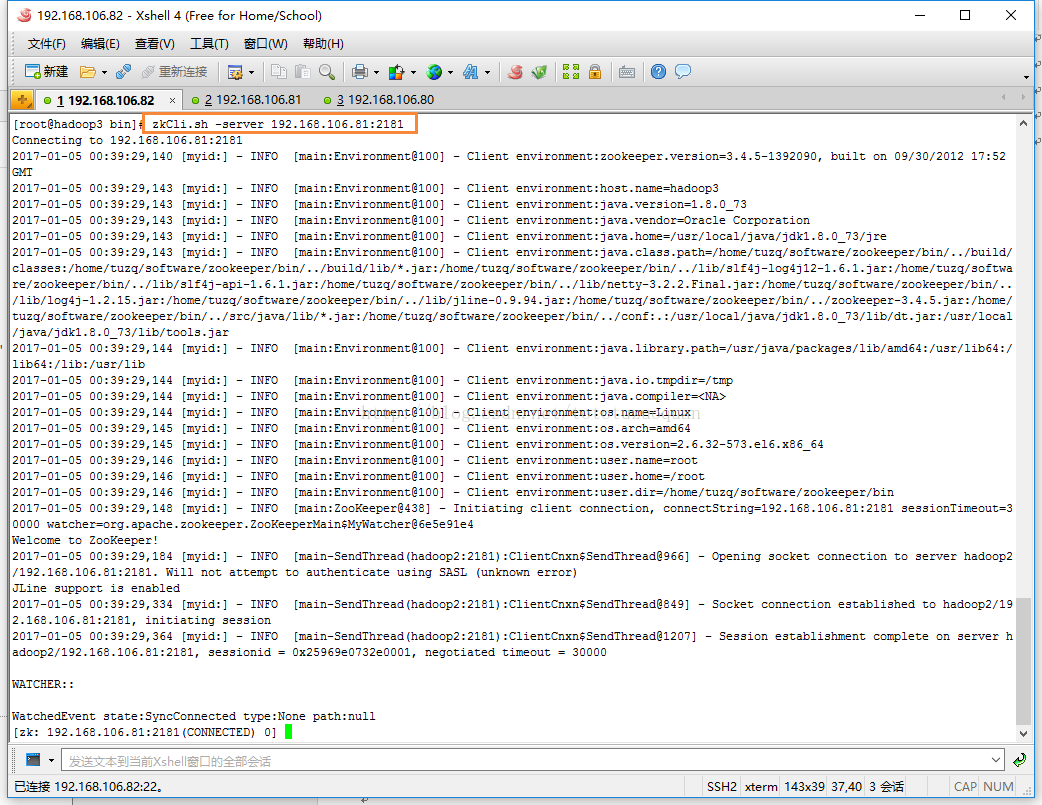This screenshot has height=805, width=1042.
Task: Open the 查看(V) menu
Action: point(155,44)
